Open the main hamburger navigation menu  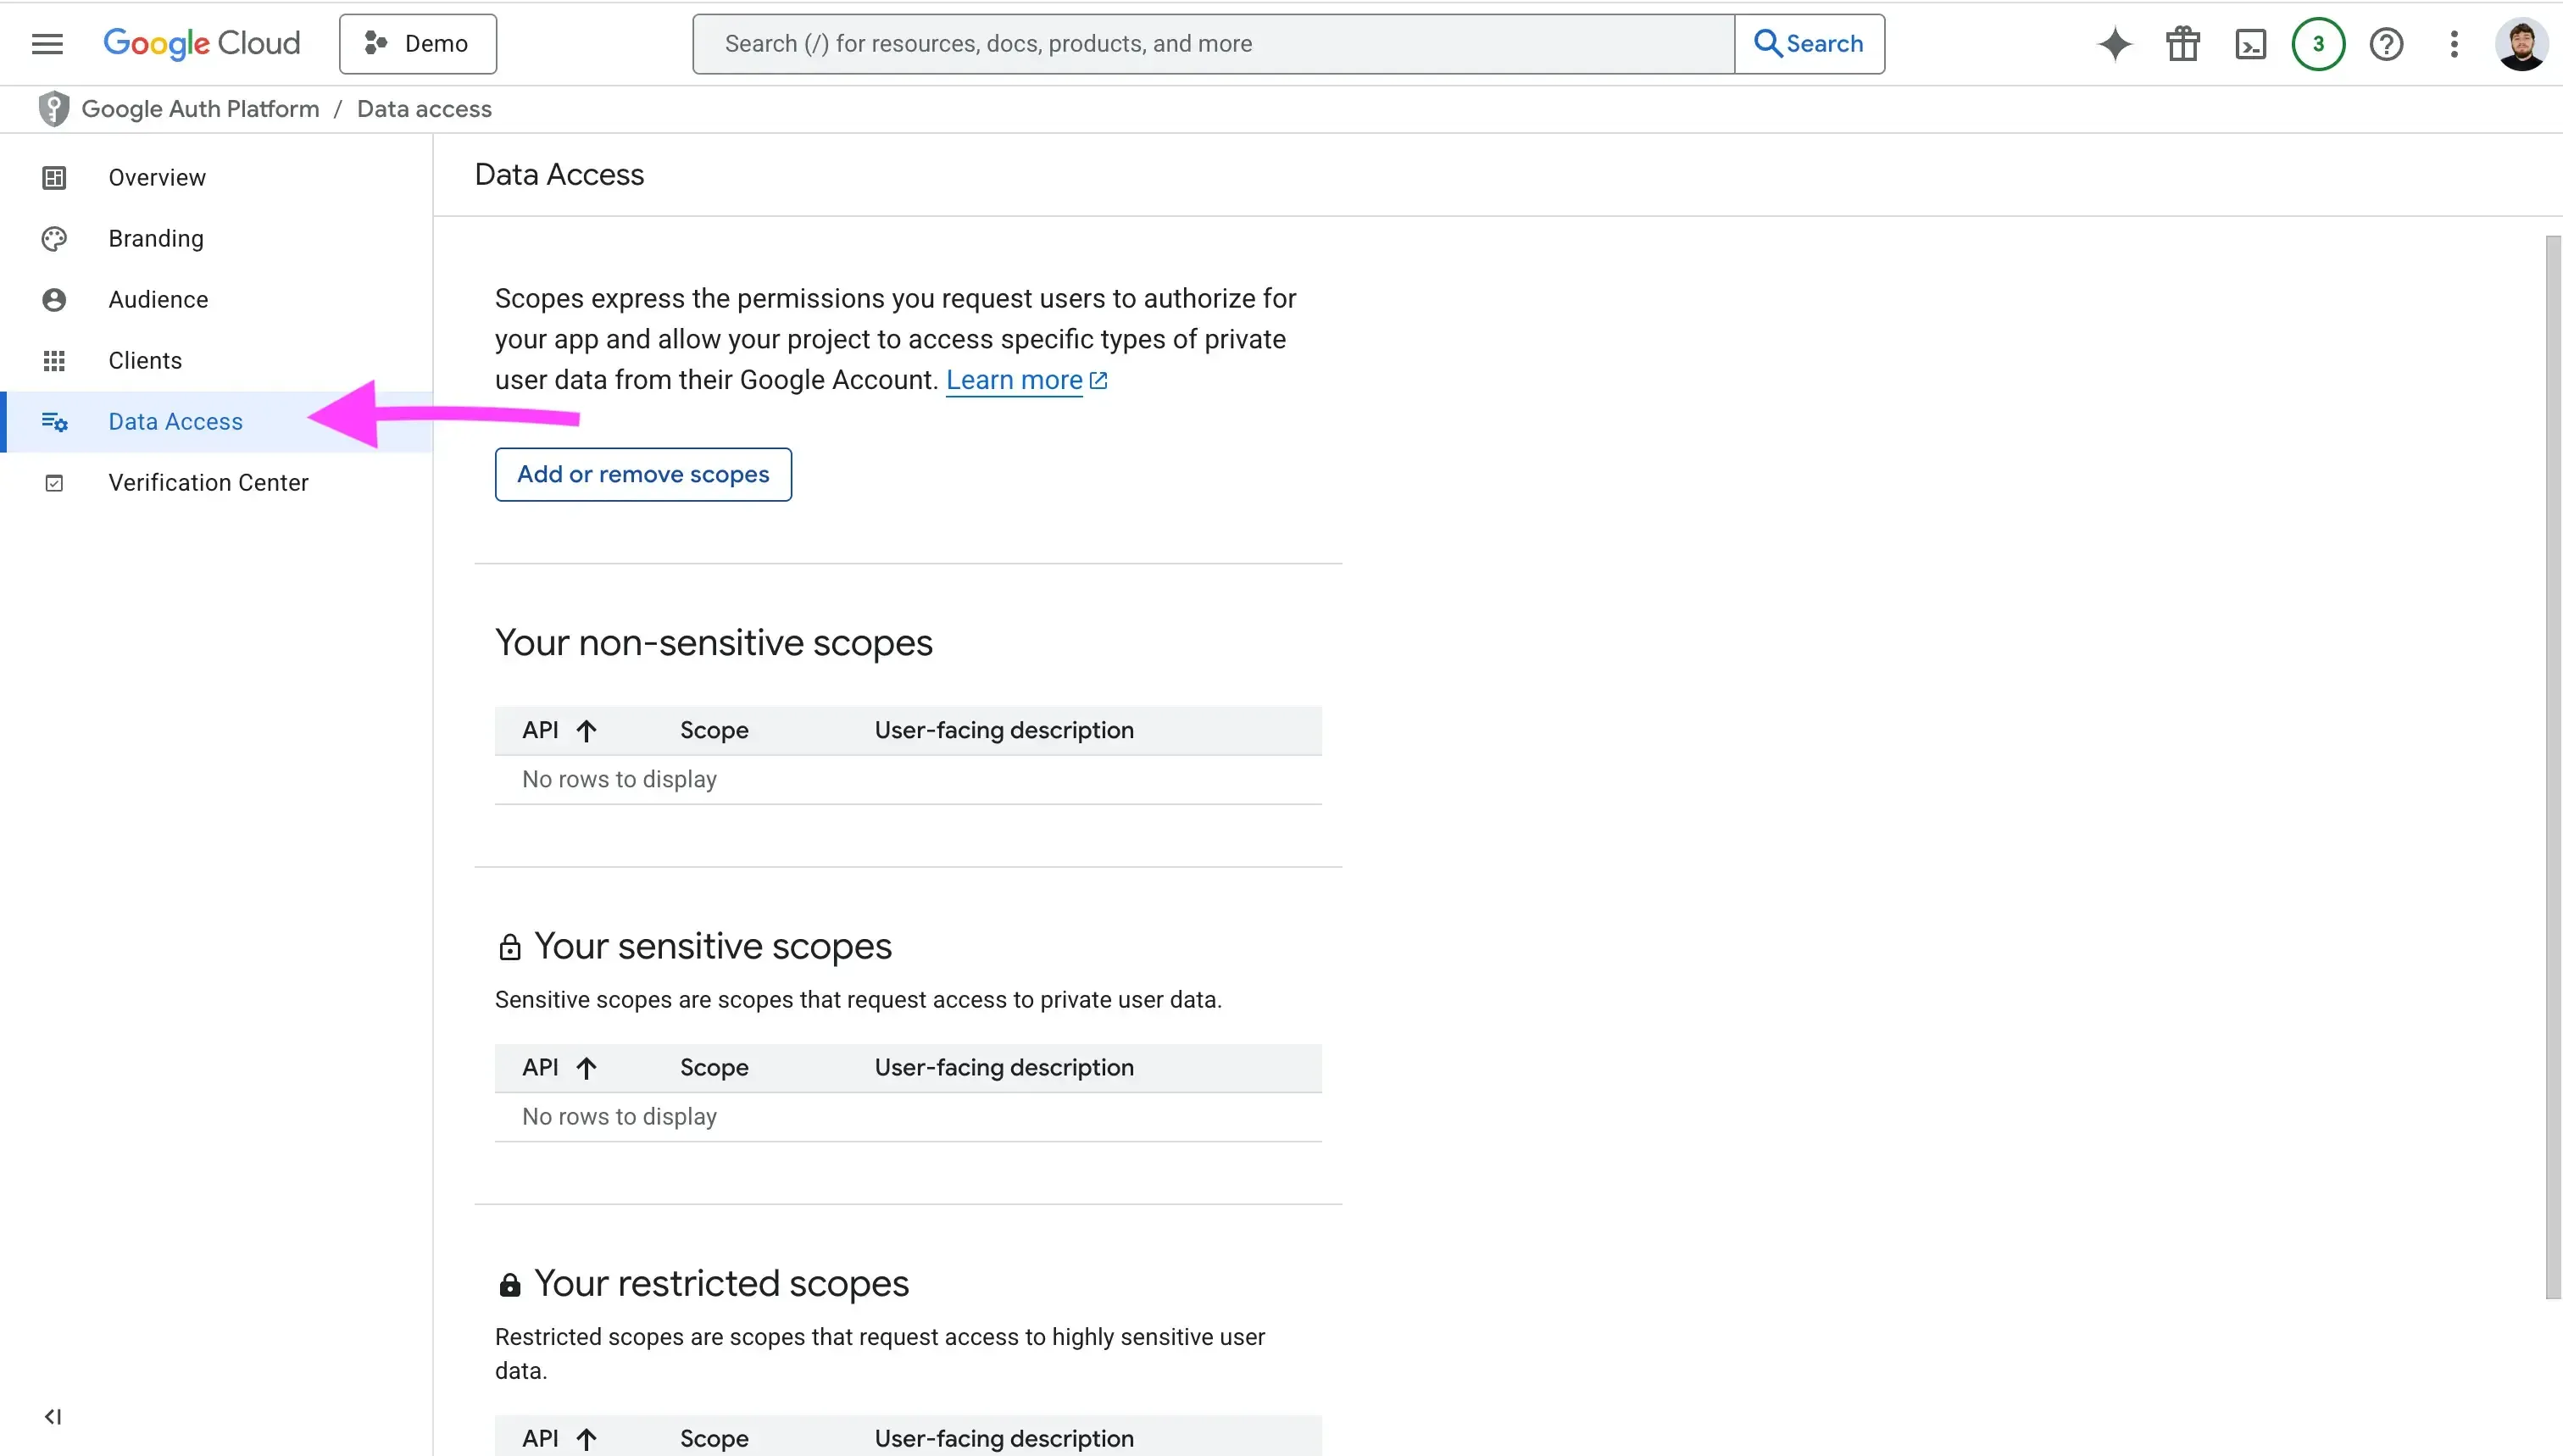point(47,44)
